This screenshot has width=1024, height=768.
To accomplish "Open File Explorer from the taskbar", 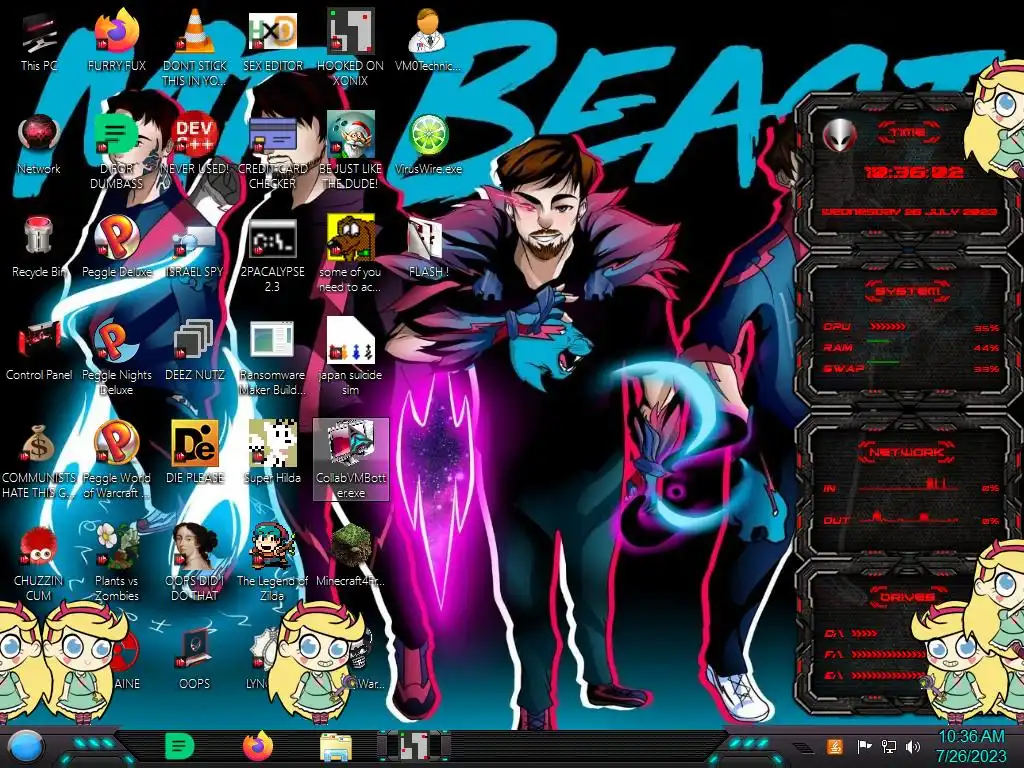I will 336,748.
